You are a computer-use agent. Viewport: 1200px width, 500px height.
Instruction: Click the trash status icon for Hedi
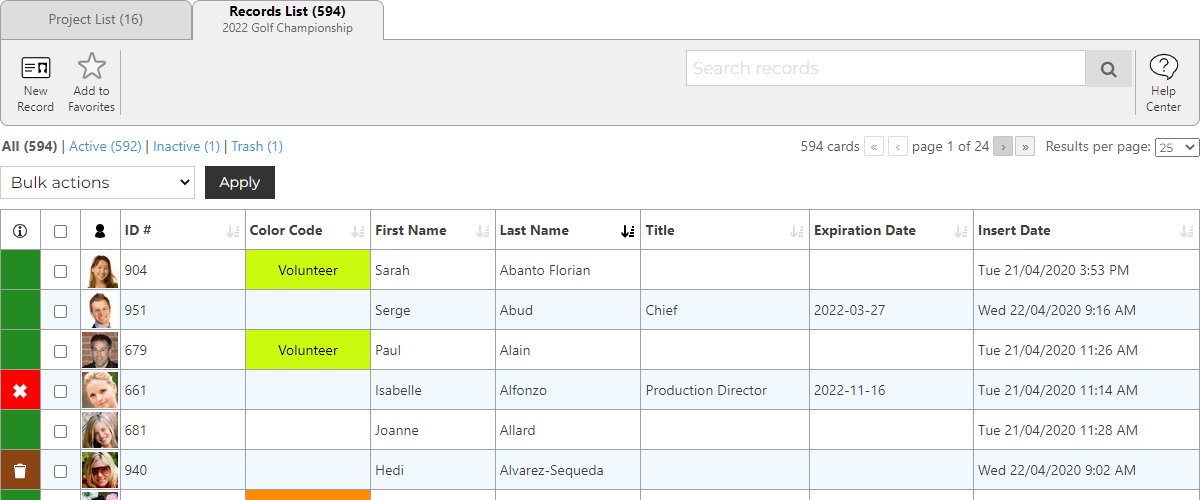coord(20,470)
